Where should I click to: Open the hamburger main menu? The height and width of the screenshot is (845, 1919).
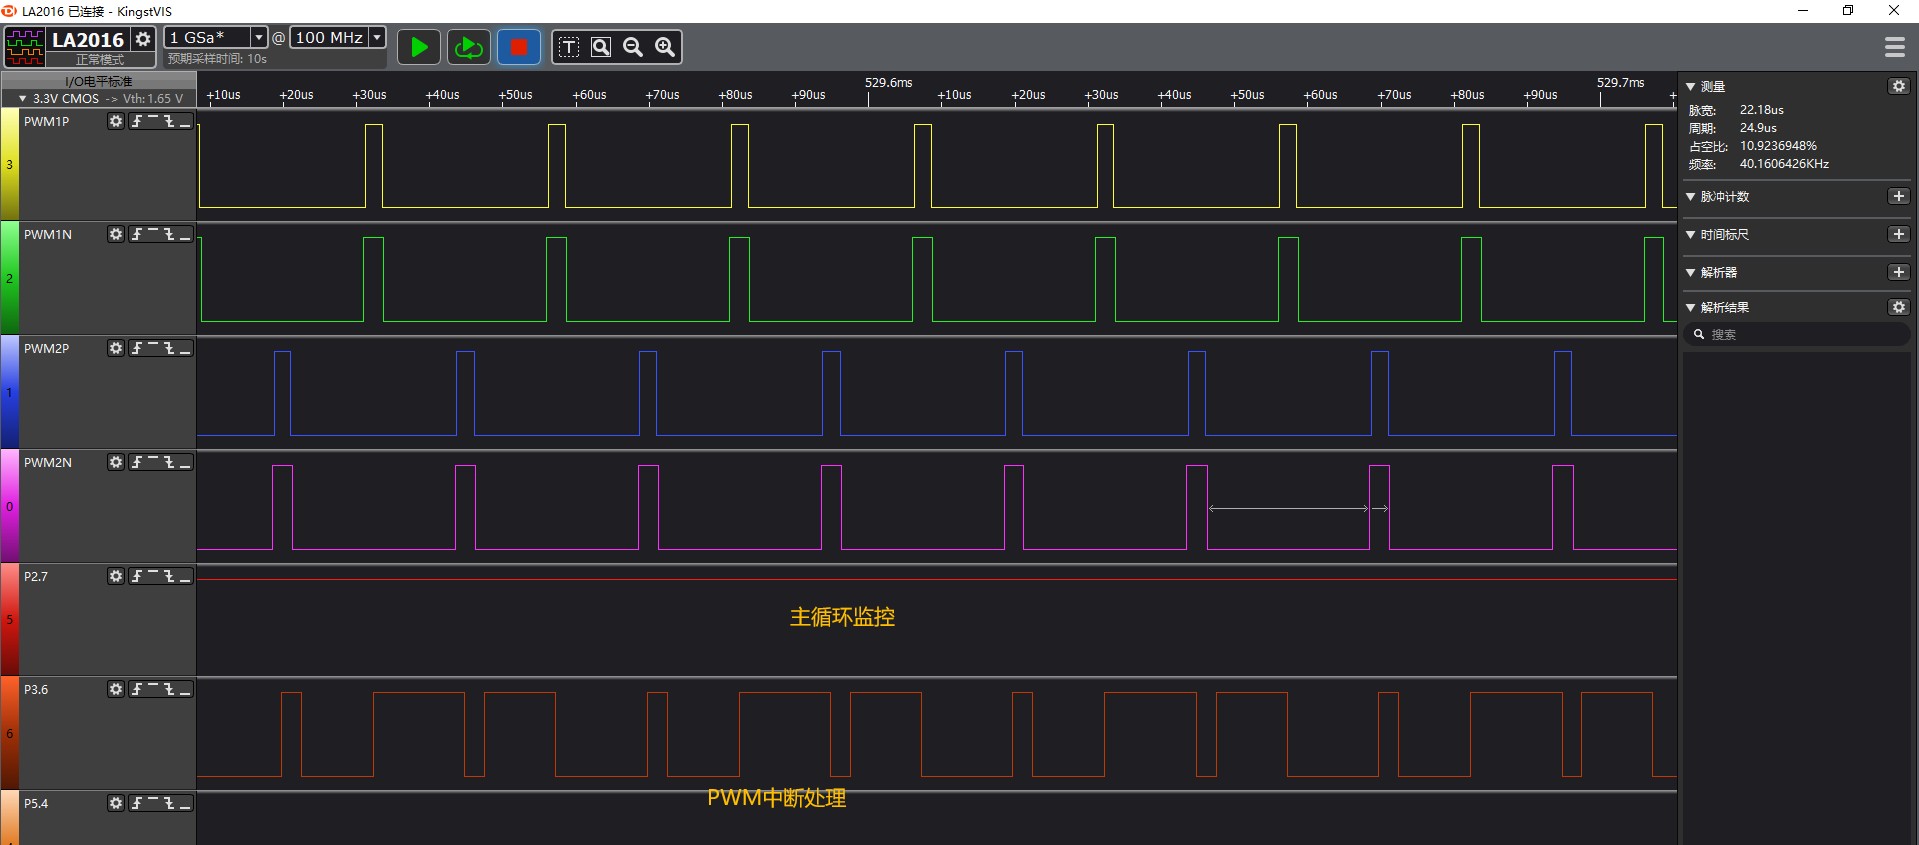[x=1894, y=47]
